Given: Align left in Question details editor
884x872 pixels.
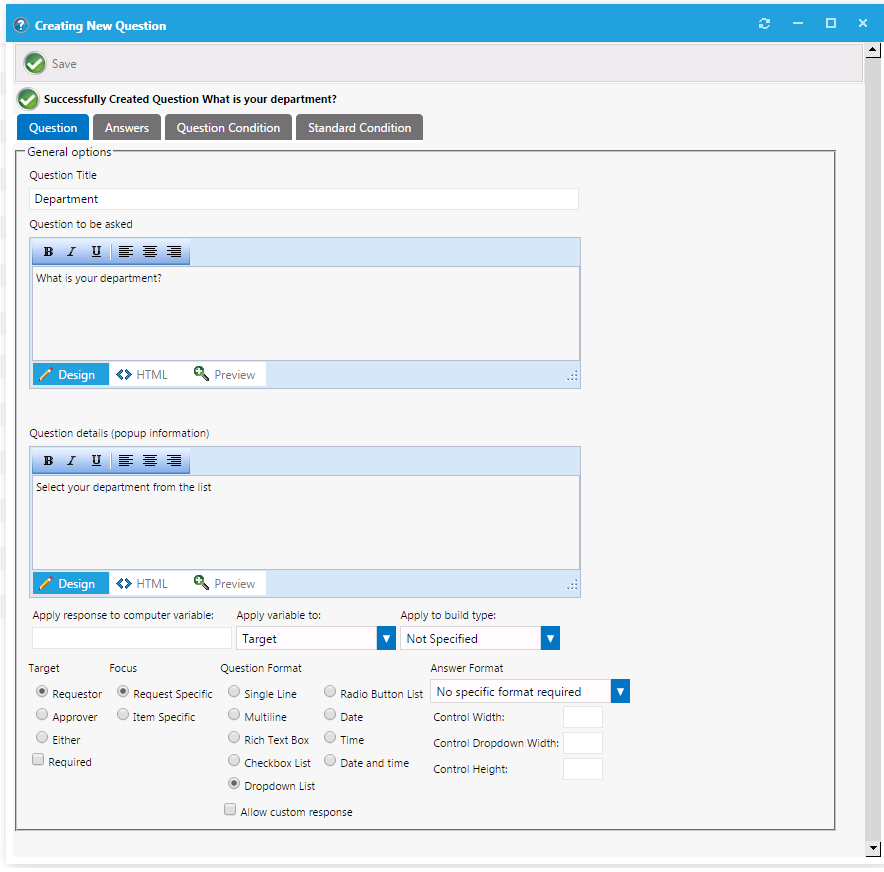Looking at the screenshot, I should coord(126,461).
